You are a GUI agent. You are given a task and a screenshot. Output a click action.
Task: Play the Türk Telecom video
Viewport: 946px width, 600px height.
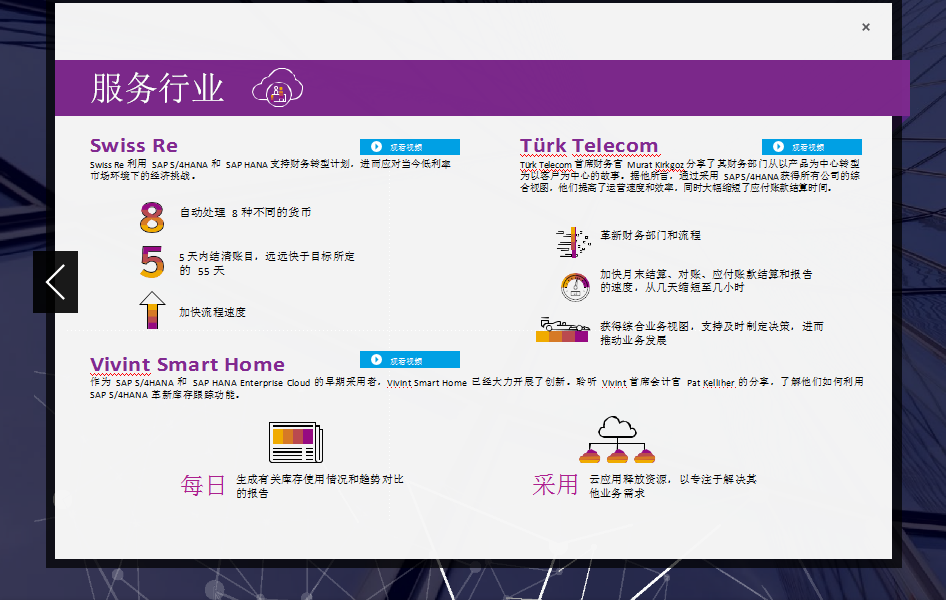[811, 147]
